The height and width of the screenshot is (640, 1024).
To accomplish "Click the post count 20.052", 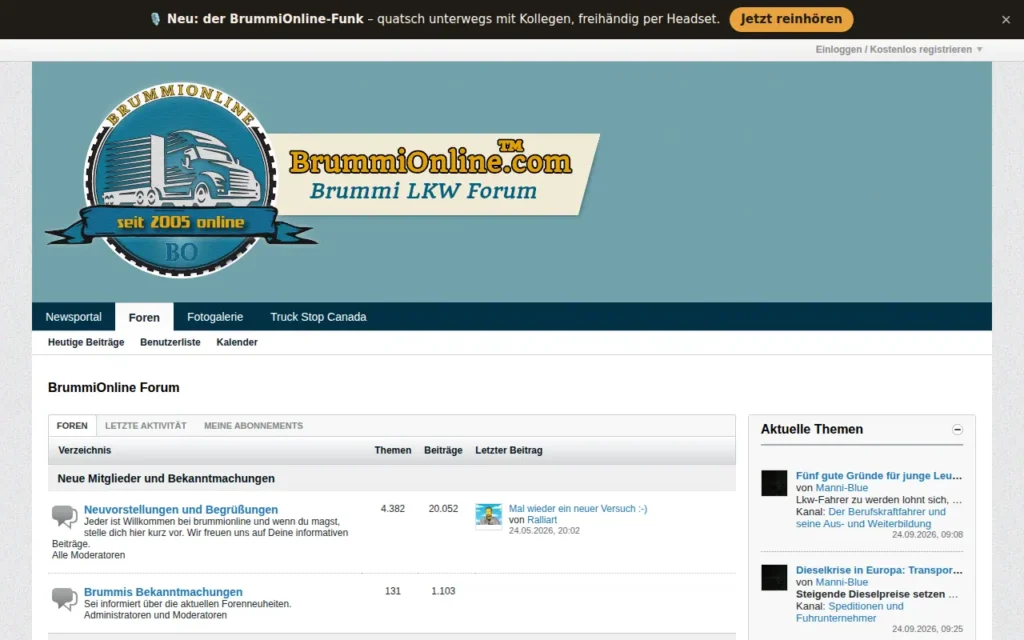I will pyautogui.click(x=443, y=509).
